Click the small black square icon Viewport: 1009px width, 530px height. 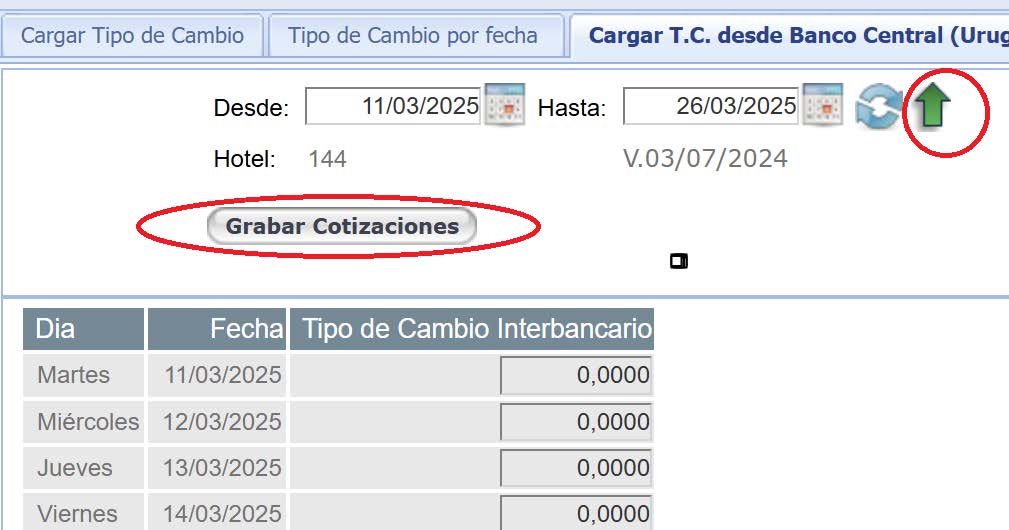click(x=679, y=262)
